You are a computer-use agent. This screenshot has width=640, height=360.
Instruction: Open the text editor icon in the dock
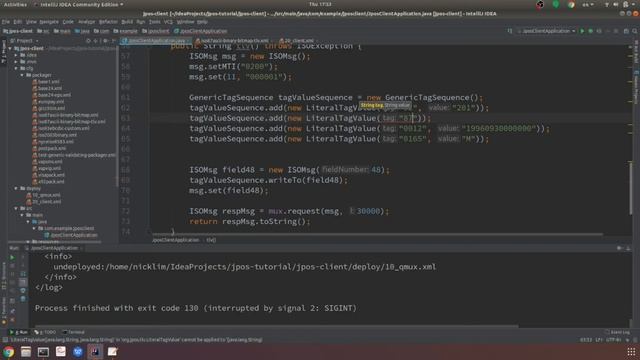tap(112, 351)
